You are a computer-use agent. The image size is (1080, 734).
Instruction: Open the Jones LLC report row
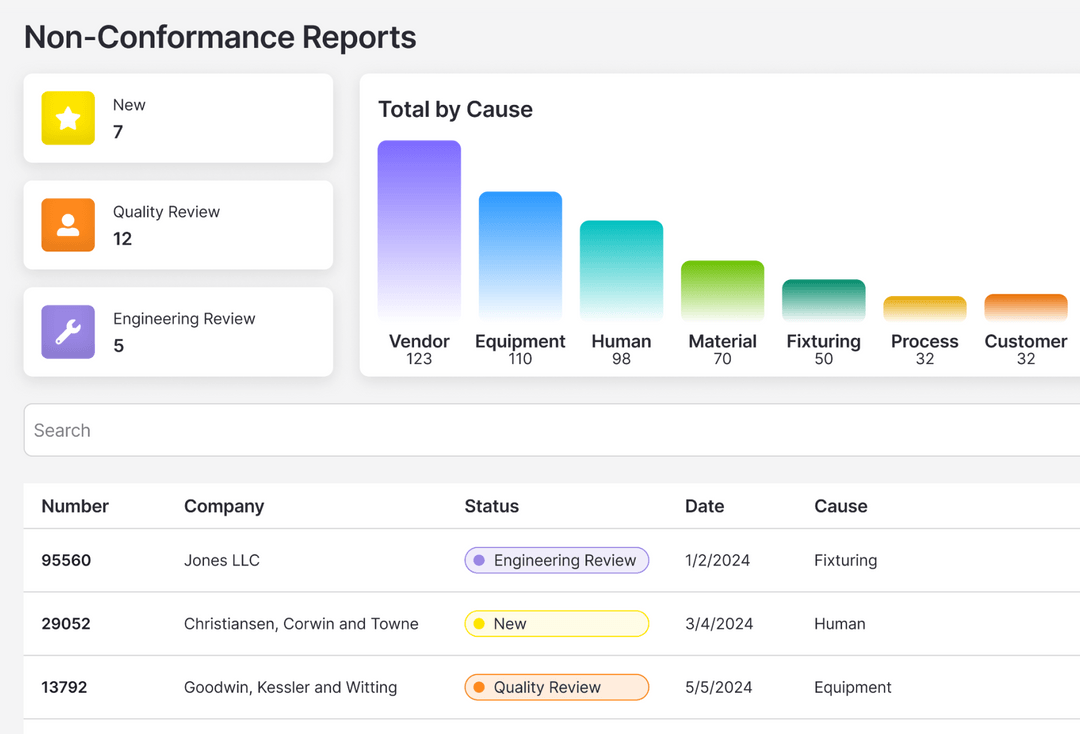click(x=221, y=560)
